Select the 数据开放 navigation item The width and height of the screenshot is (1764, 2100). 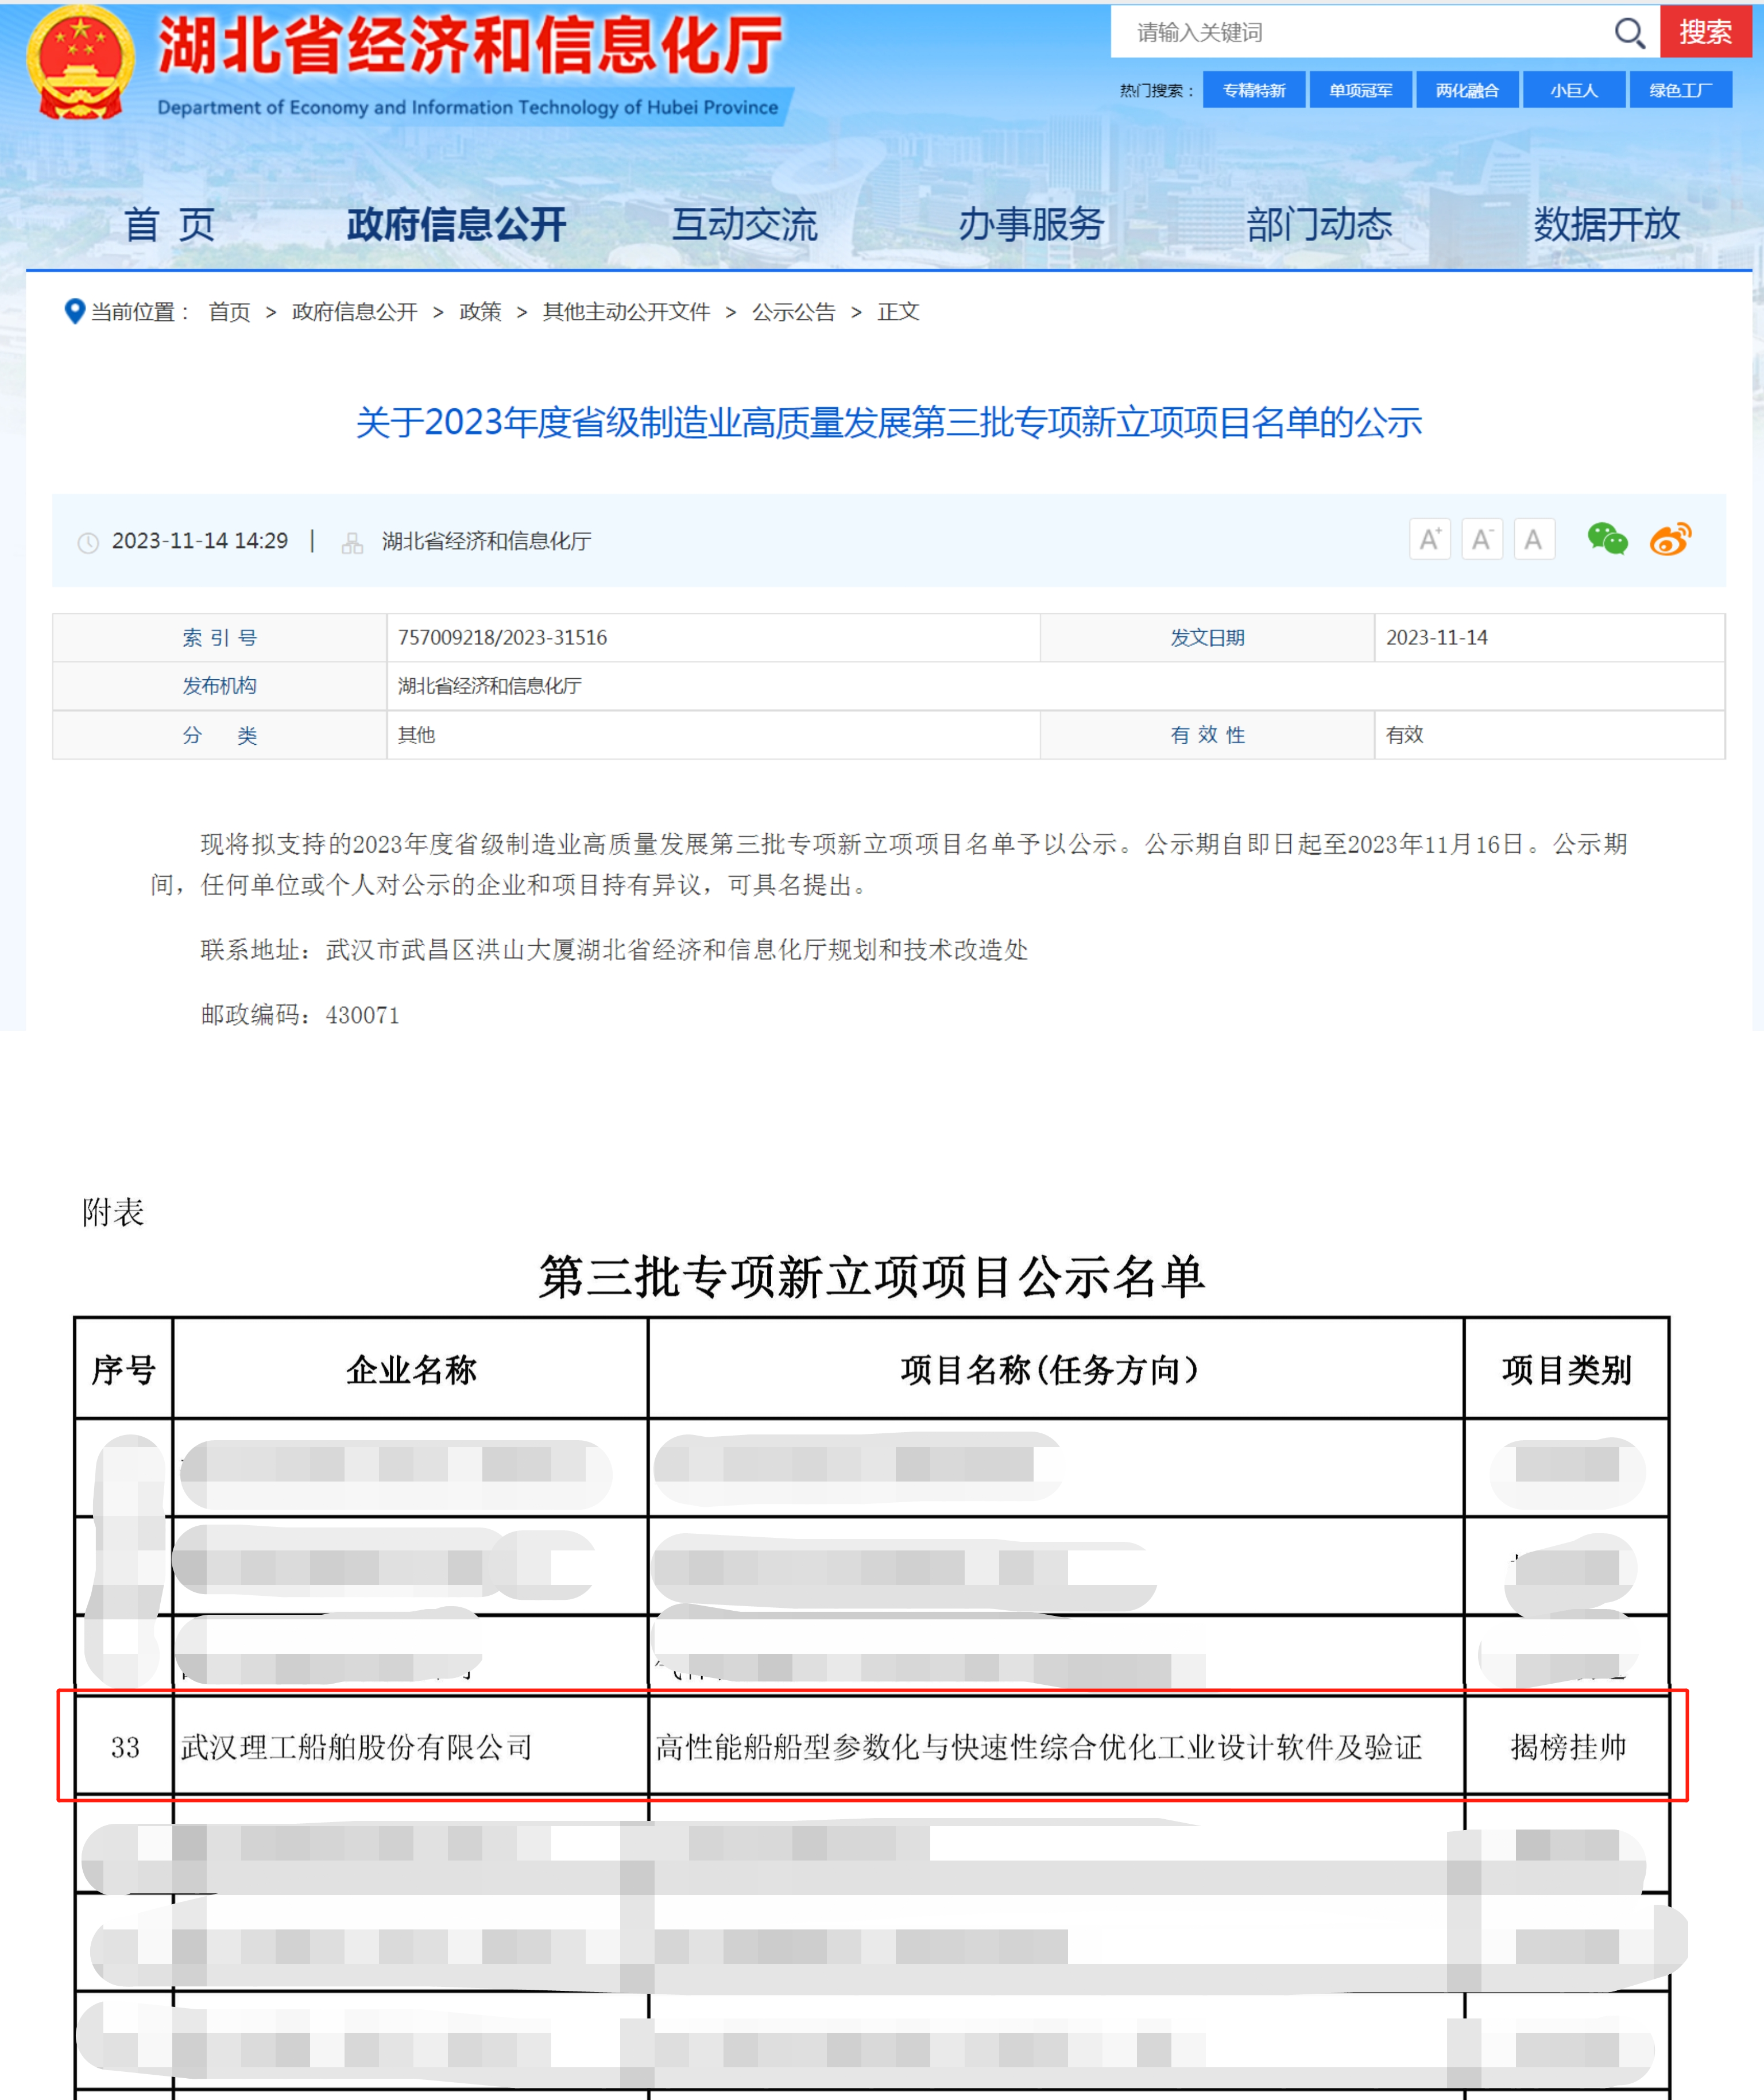tap(1606, 224)
